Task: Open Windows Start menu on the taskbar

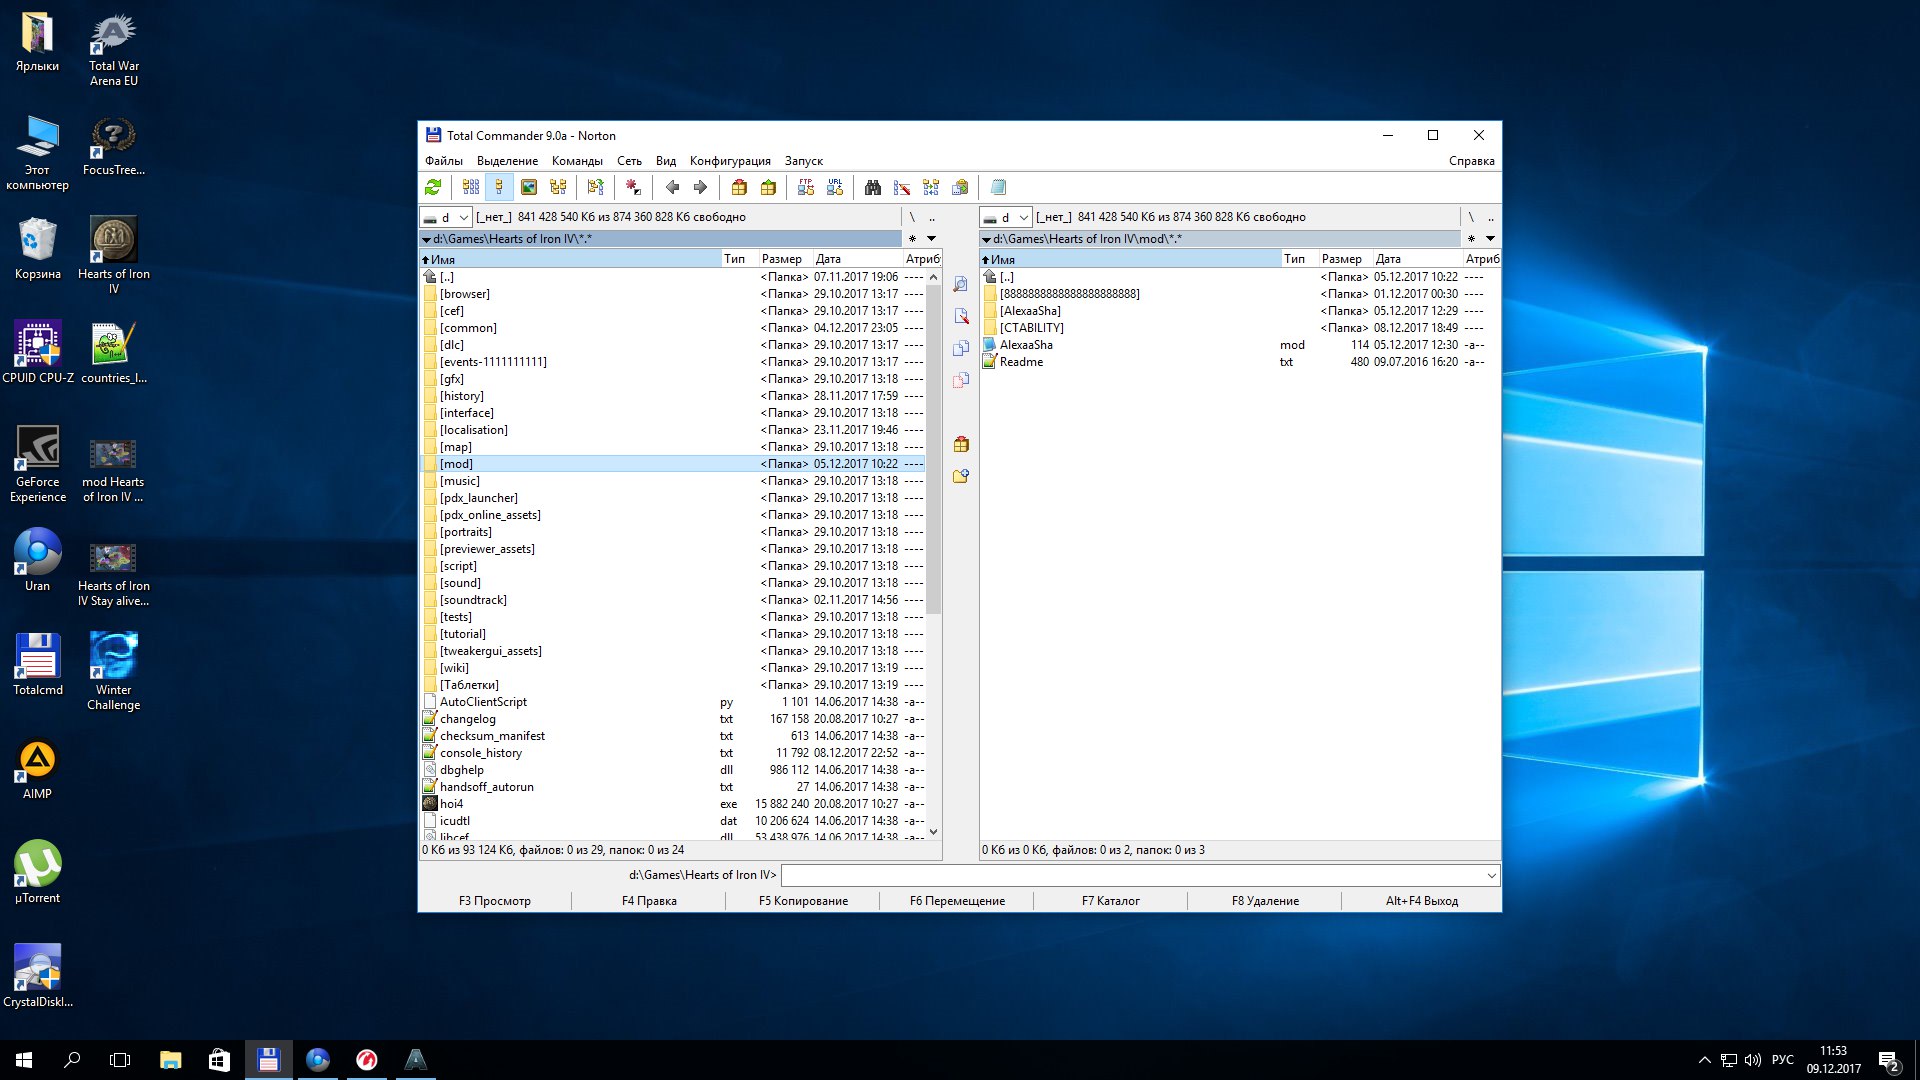Action: (x=24, y=1060)
